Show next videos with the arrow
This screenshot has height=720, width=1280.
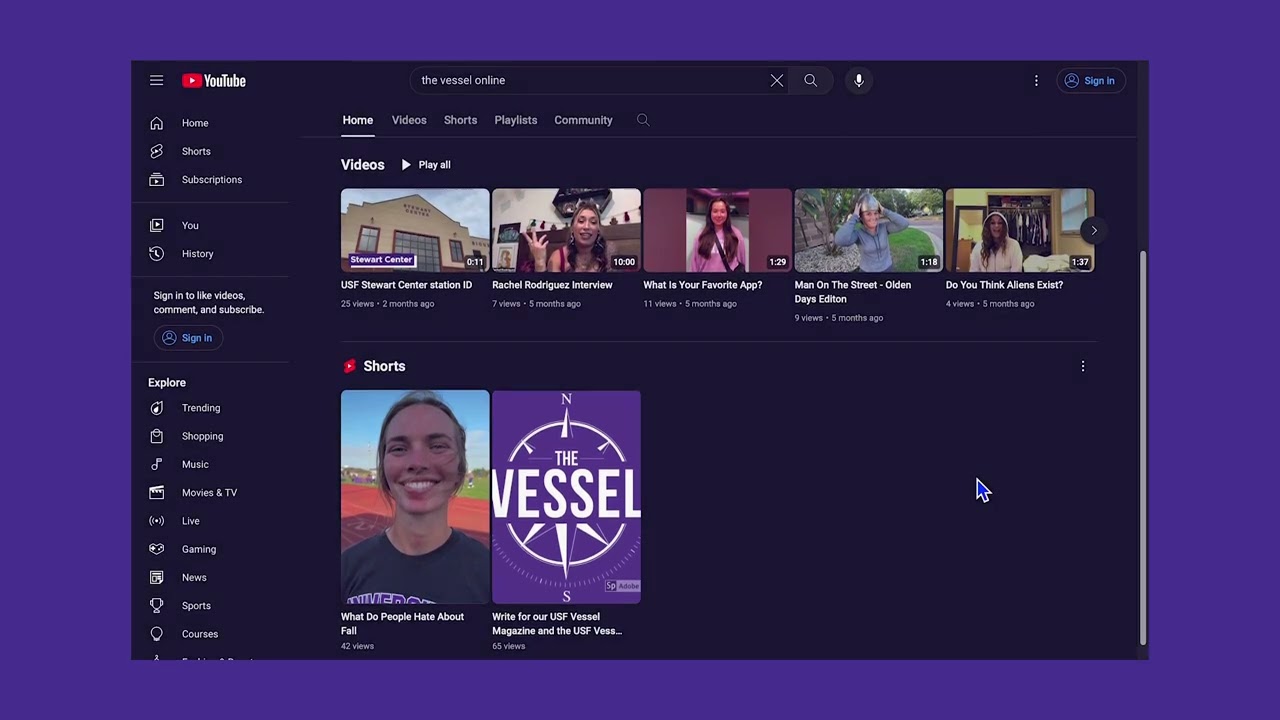(x=1094, y=230)
